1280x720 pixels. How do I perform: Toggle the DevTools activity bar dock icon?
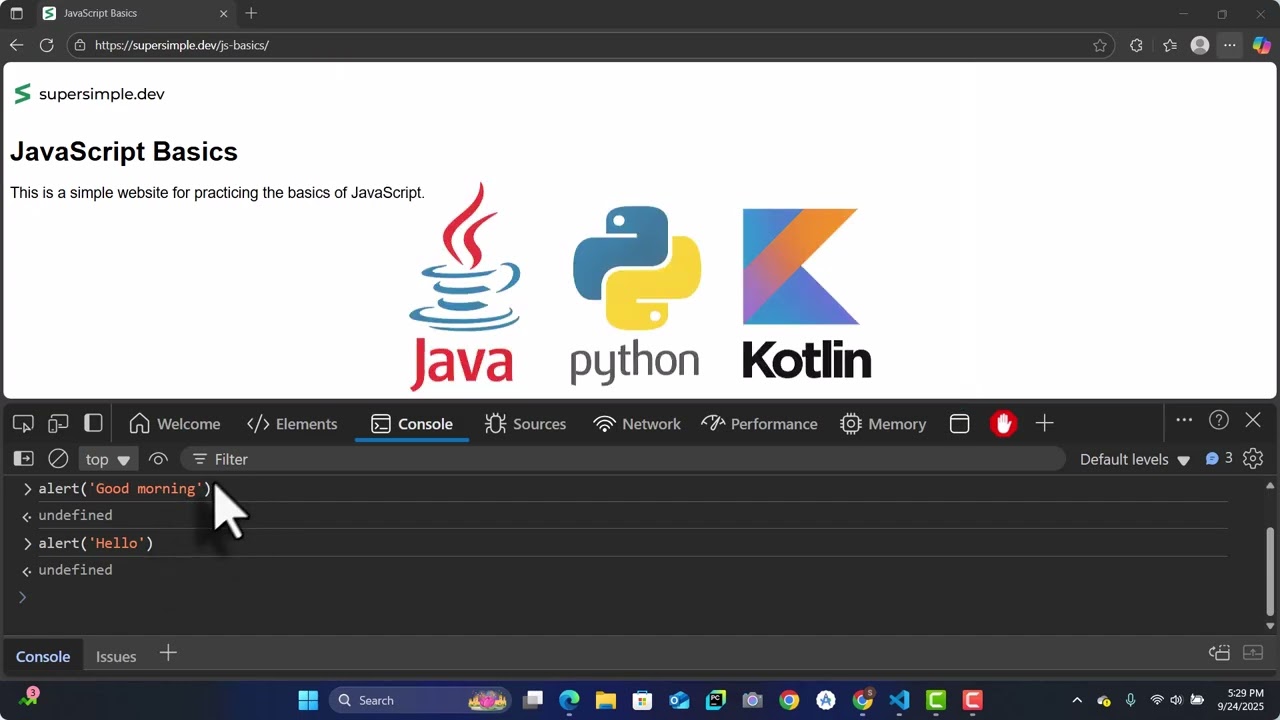(x=93, y=423)
